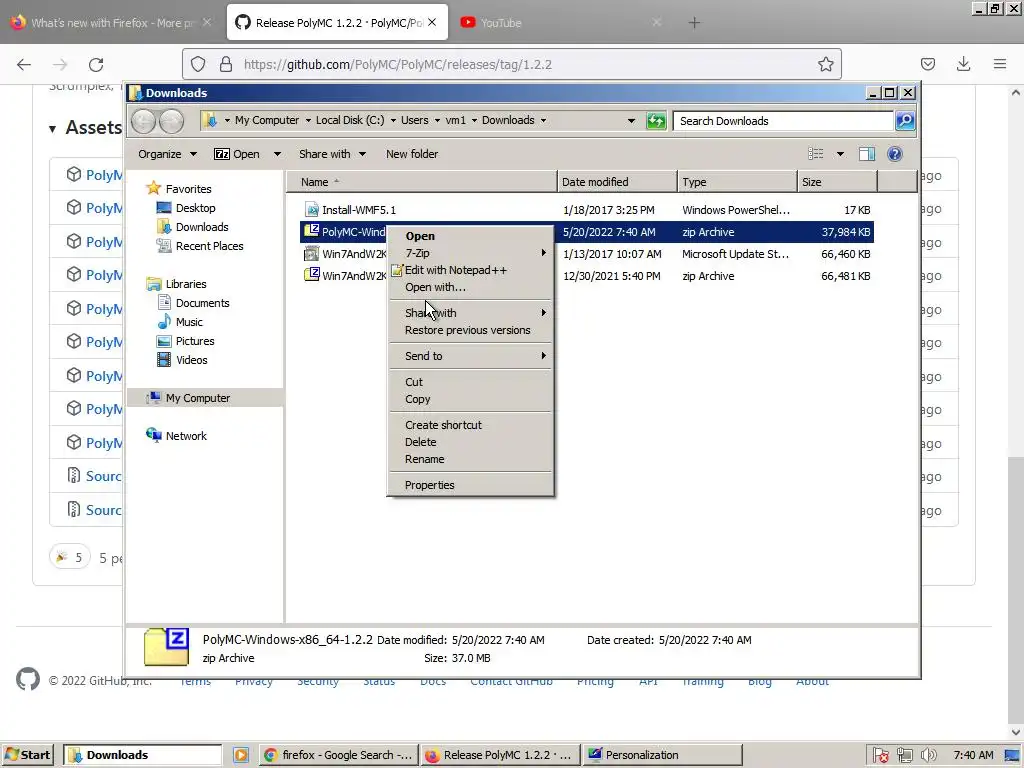The height and width of the screenshot is (768, 1024).
Task: Sort by Name column header
Action: click(x=422, y=182)
